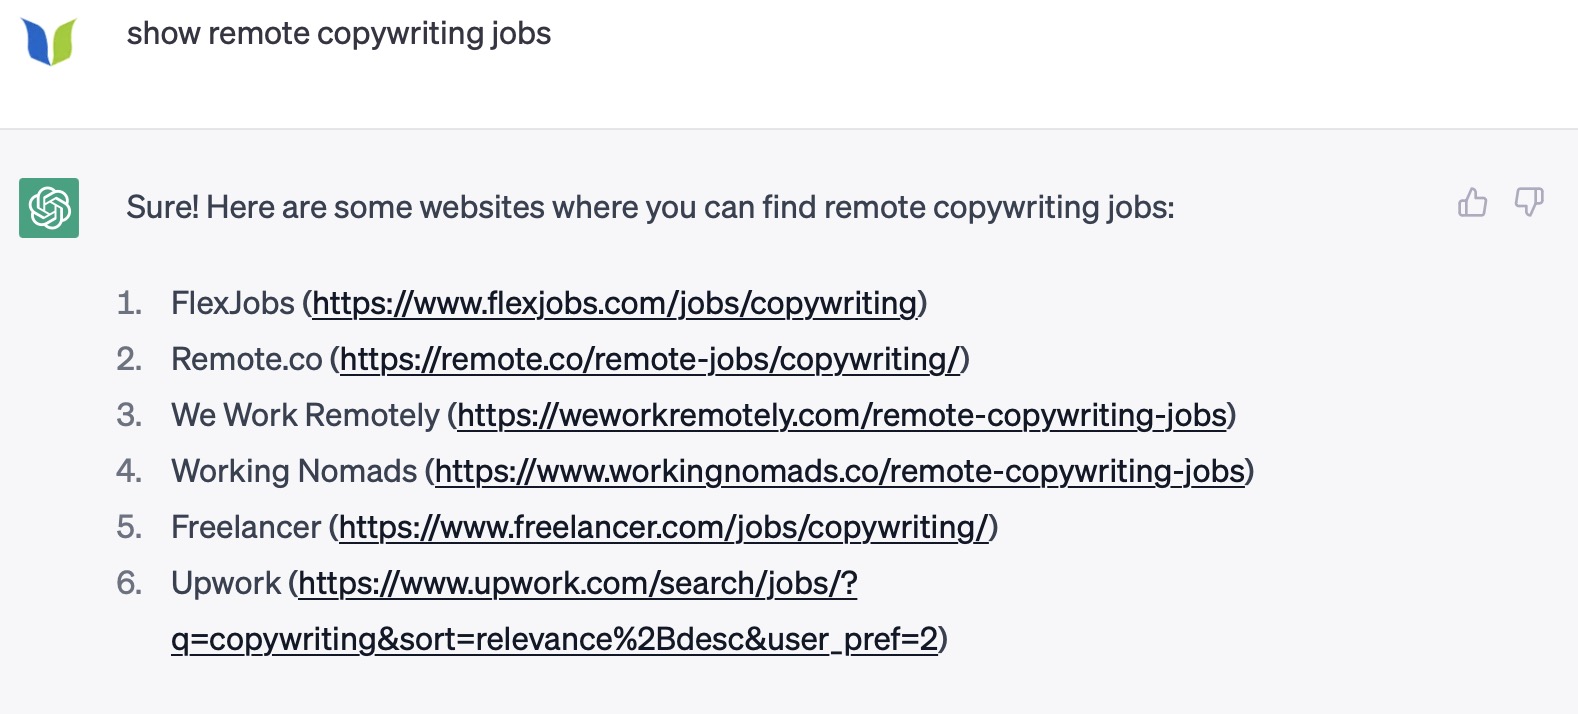1578x714 pixels.
Task: Open the flexjobs.com copywriting URL
Action: coord(614,303)
